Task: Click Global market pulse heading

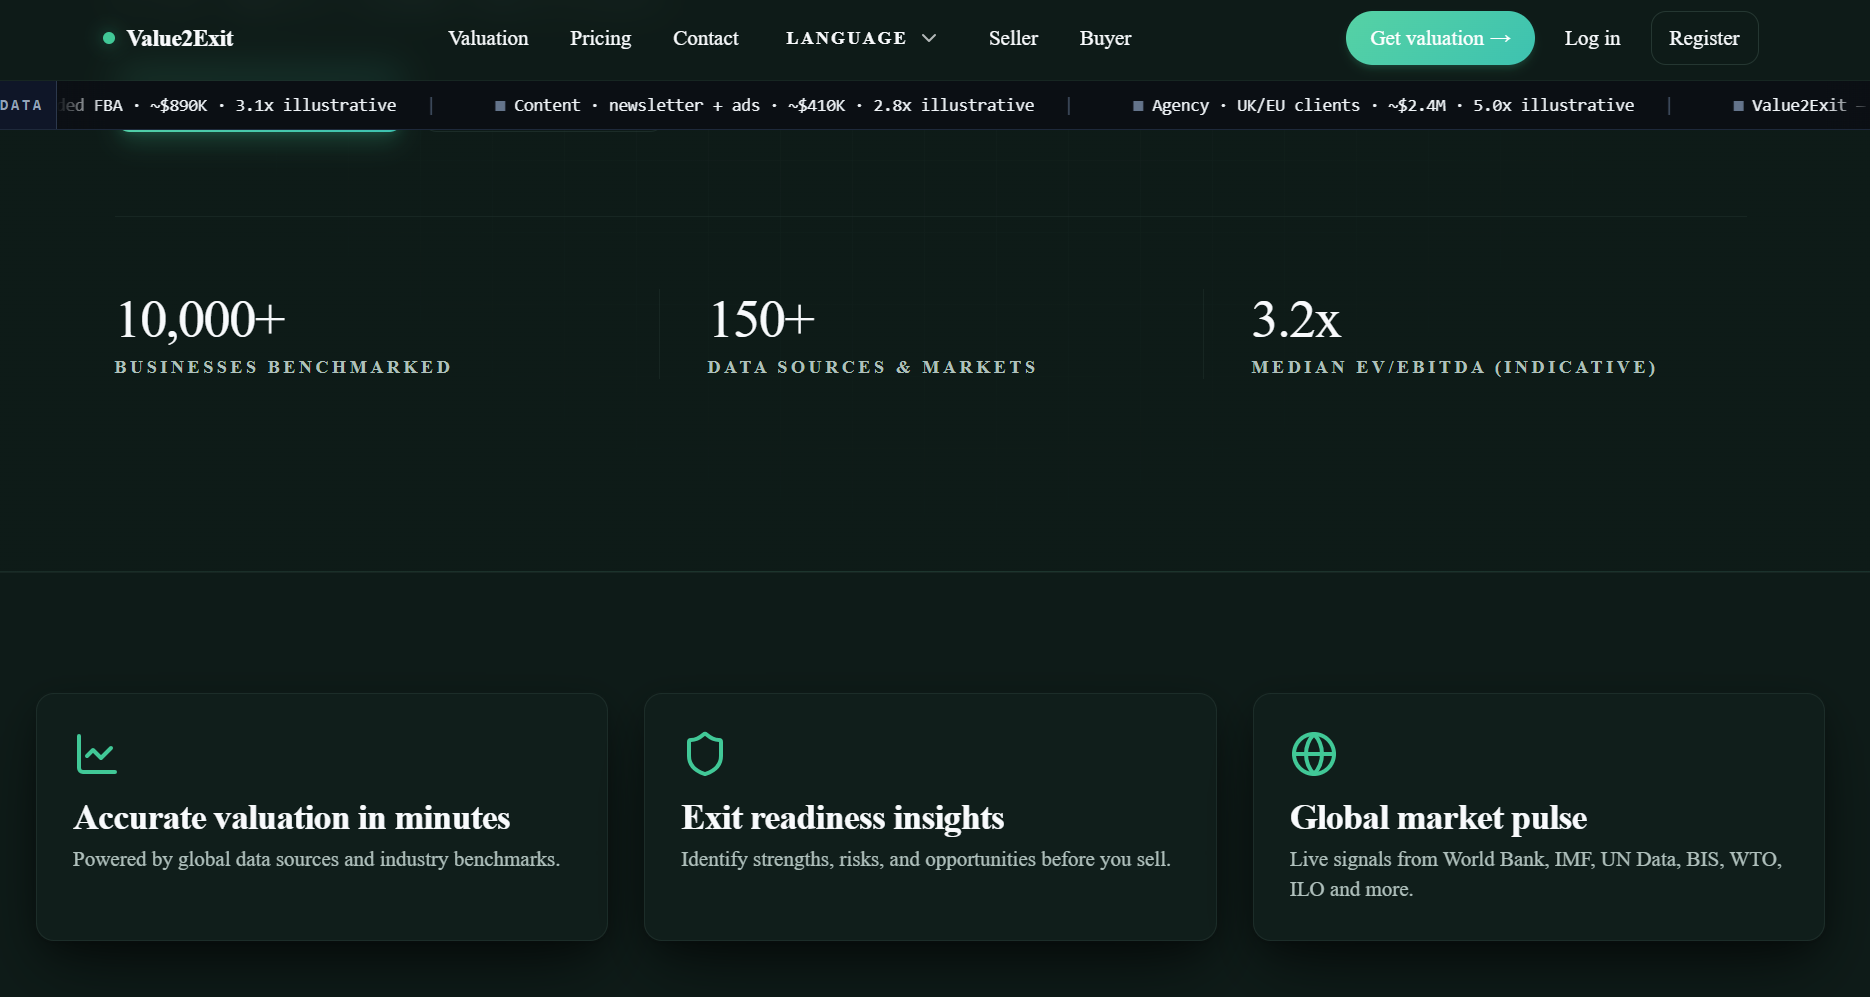Action: [1438, 818]
